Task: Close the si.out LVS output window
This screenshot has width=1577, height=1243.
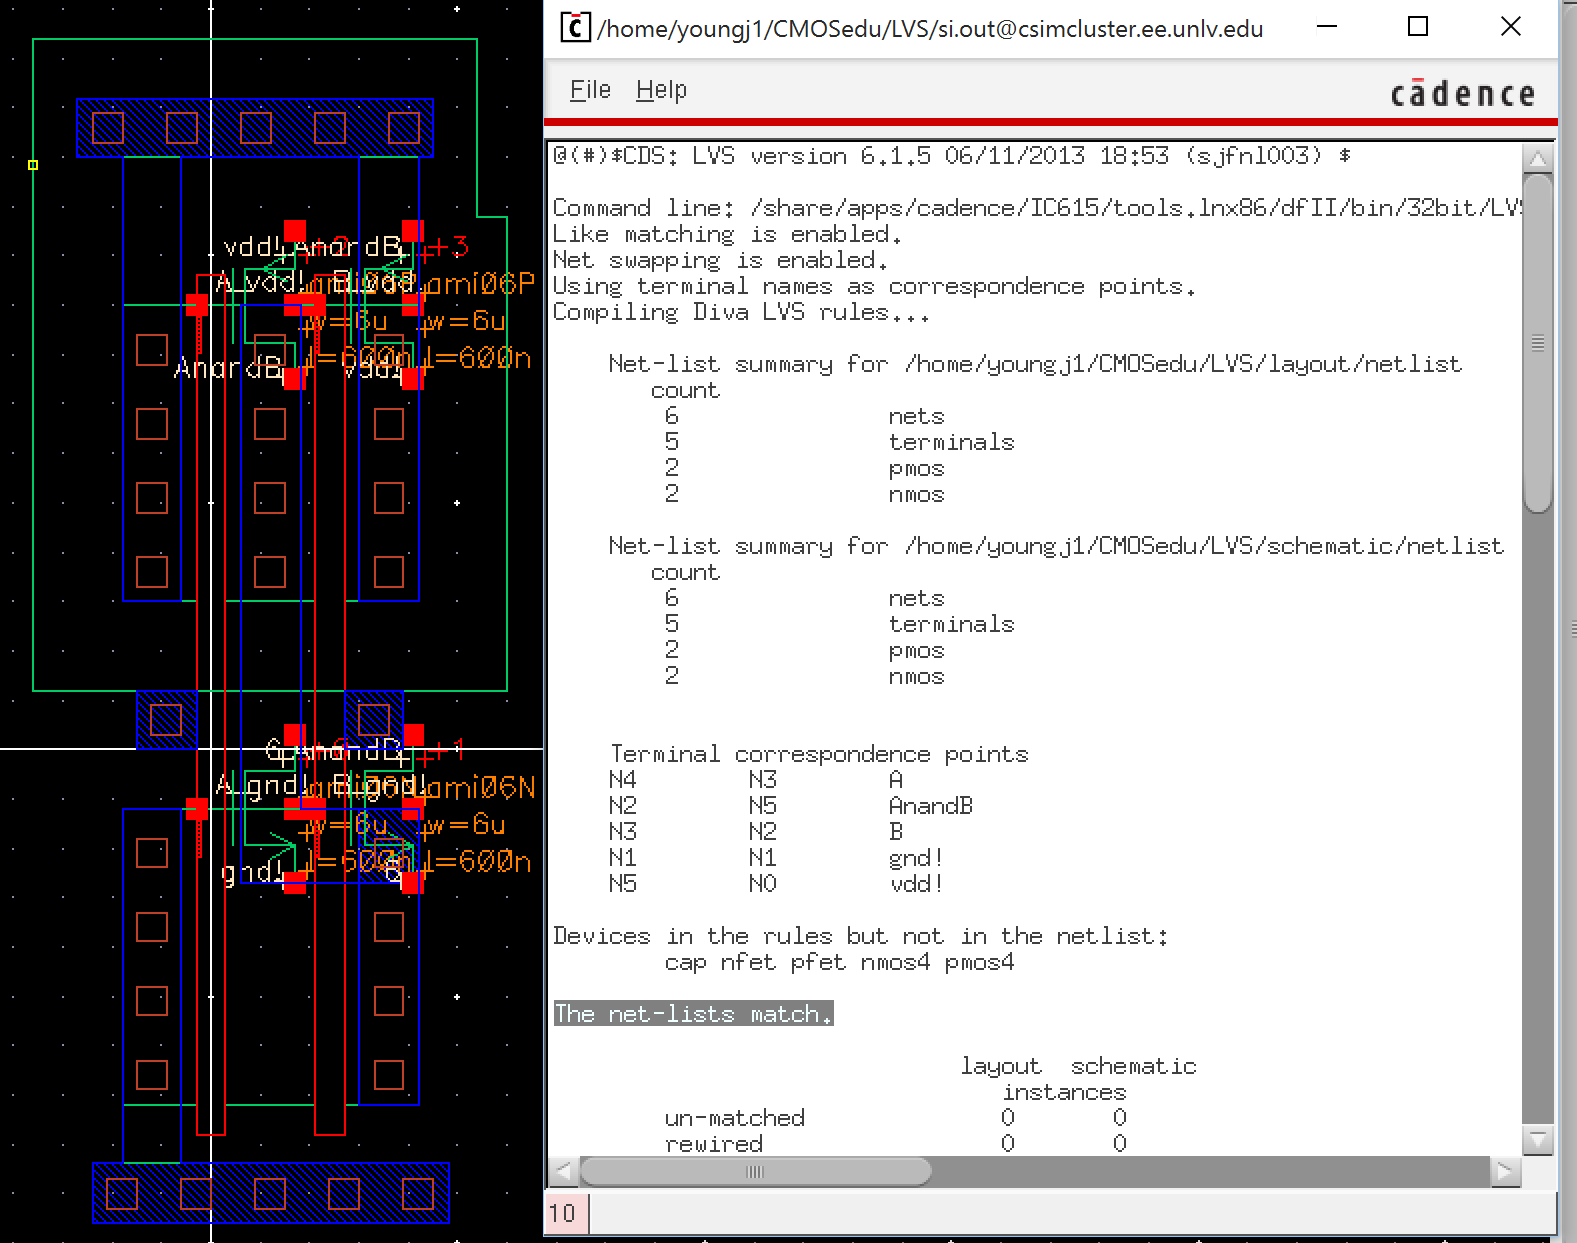Action: [x=1510, y=27]
